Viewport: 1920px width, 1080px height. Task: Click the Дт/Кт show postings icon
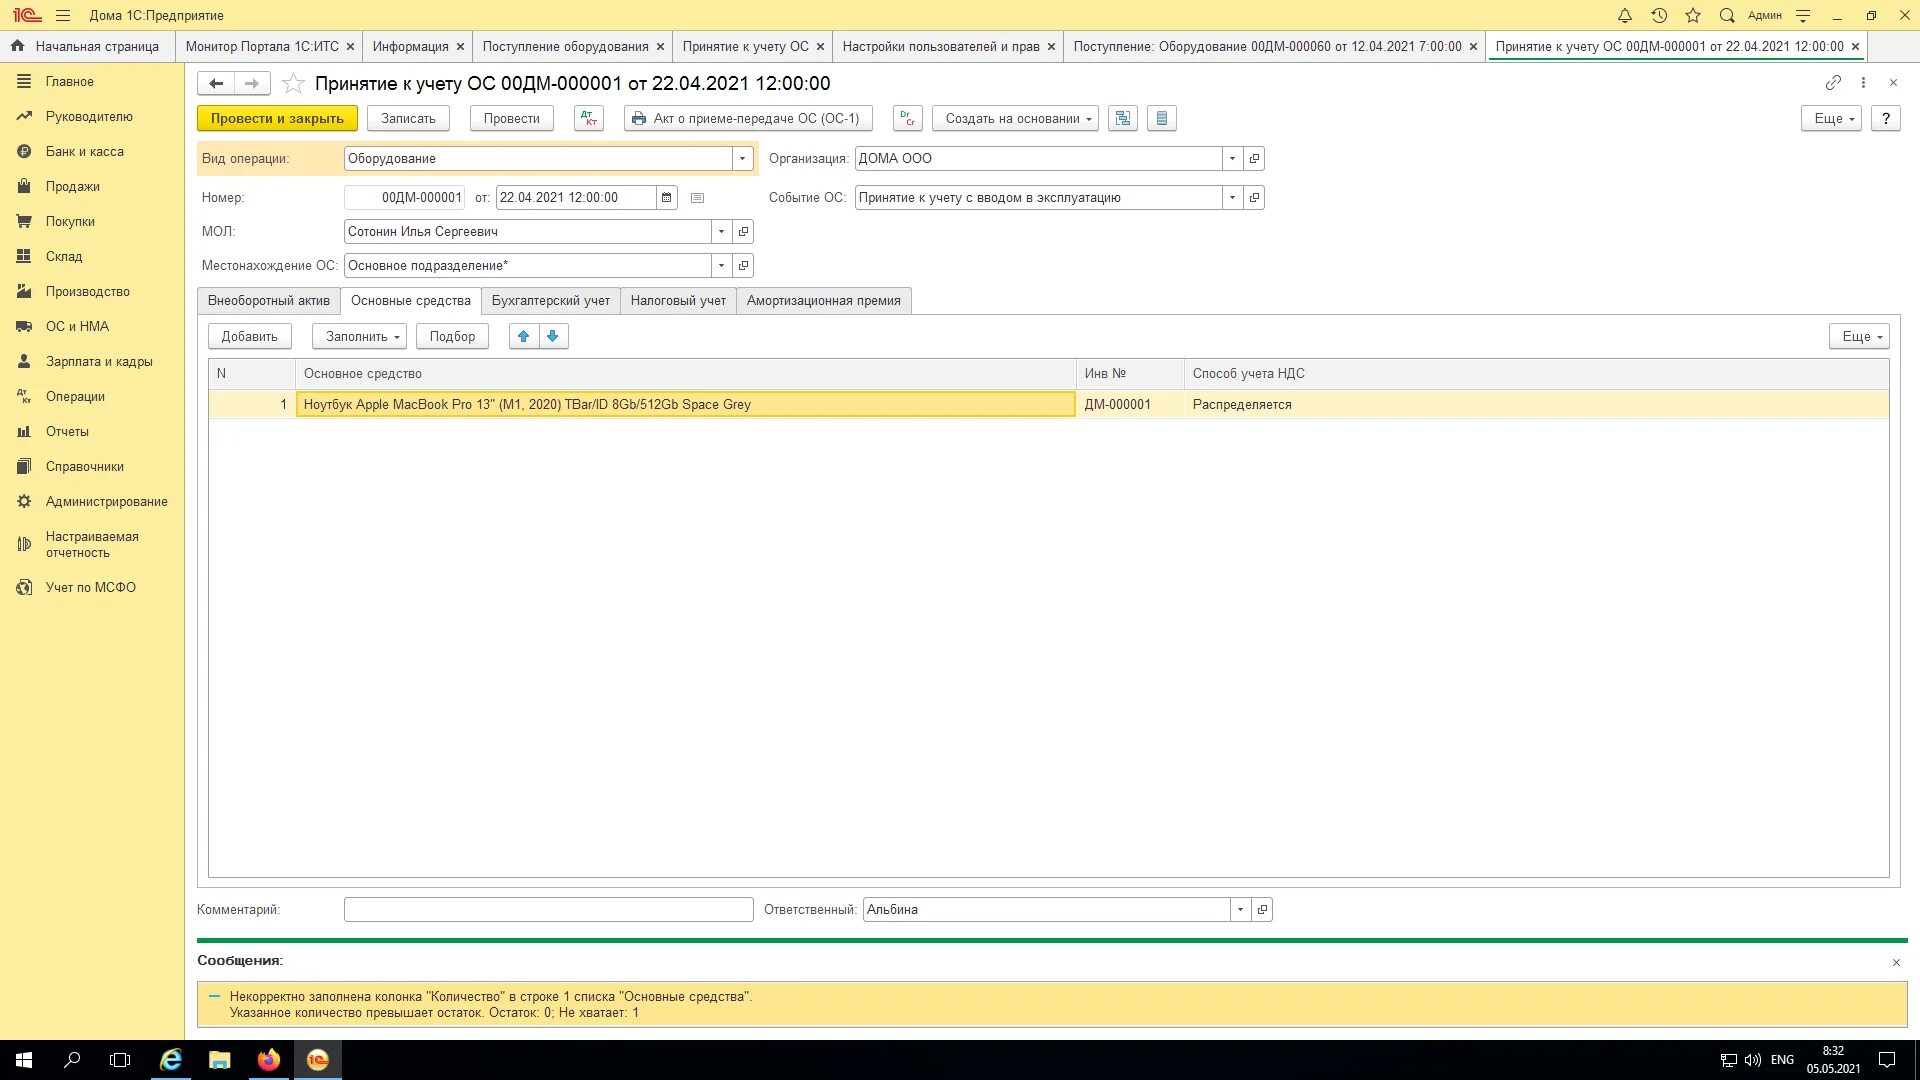point(588,118)
